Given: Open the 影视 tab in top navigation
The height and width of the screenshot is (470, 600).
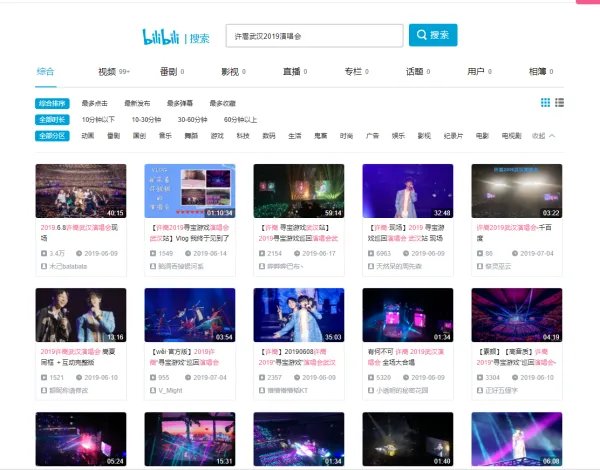Looking at the screenshot, I should [233, 72].
